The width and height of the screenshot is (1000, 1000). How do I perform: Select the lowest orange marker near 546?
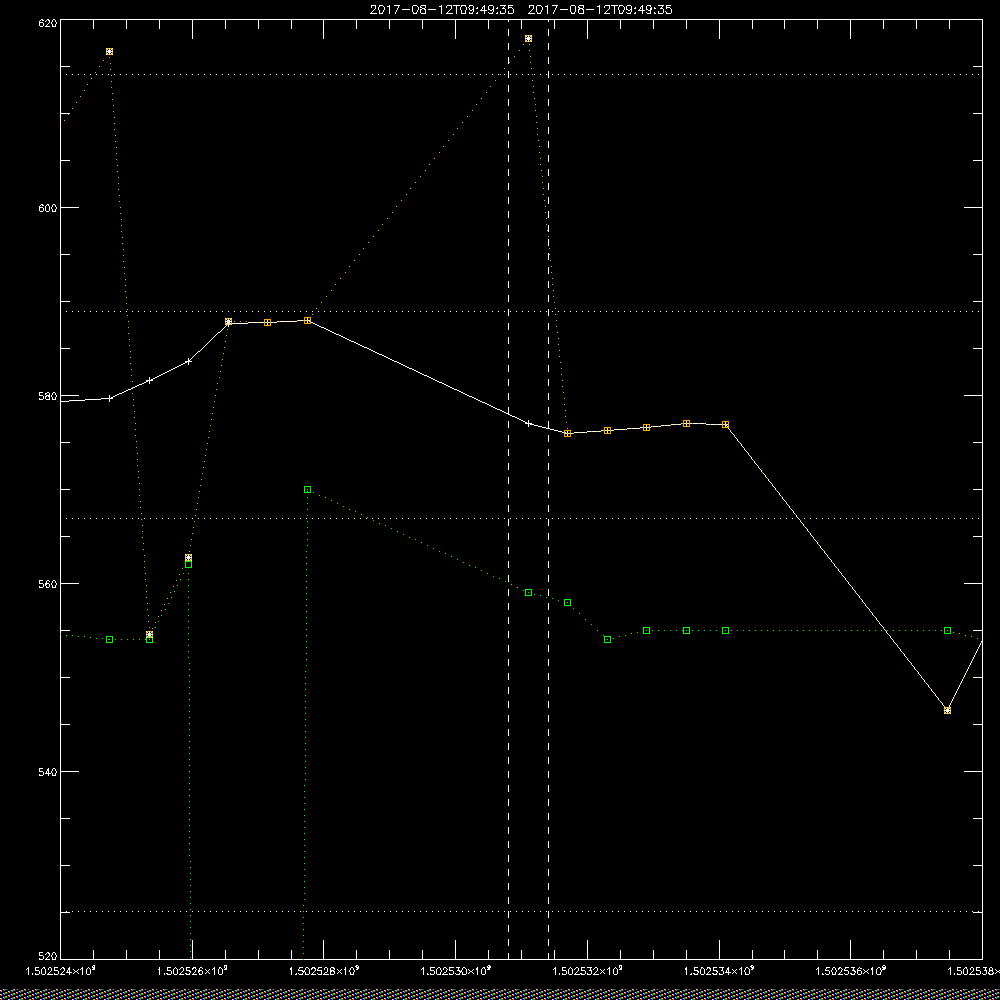pyautogui.click(x=947, y=710)
